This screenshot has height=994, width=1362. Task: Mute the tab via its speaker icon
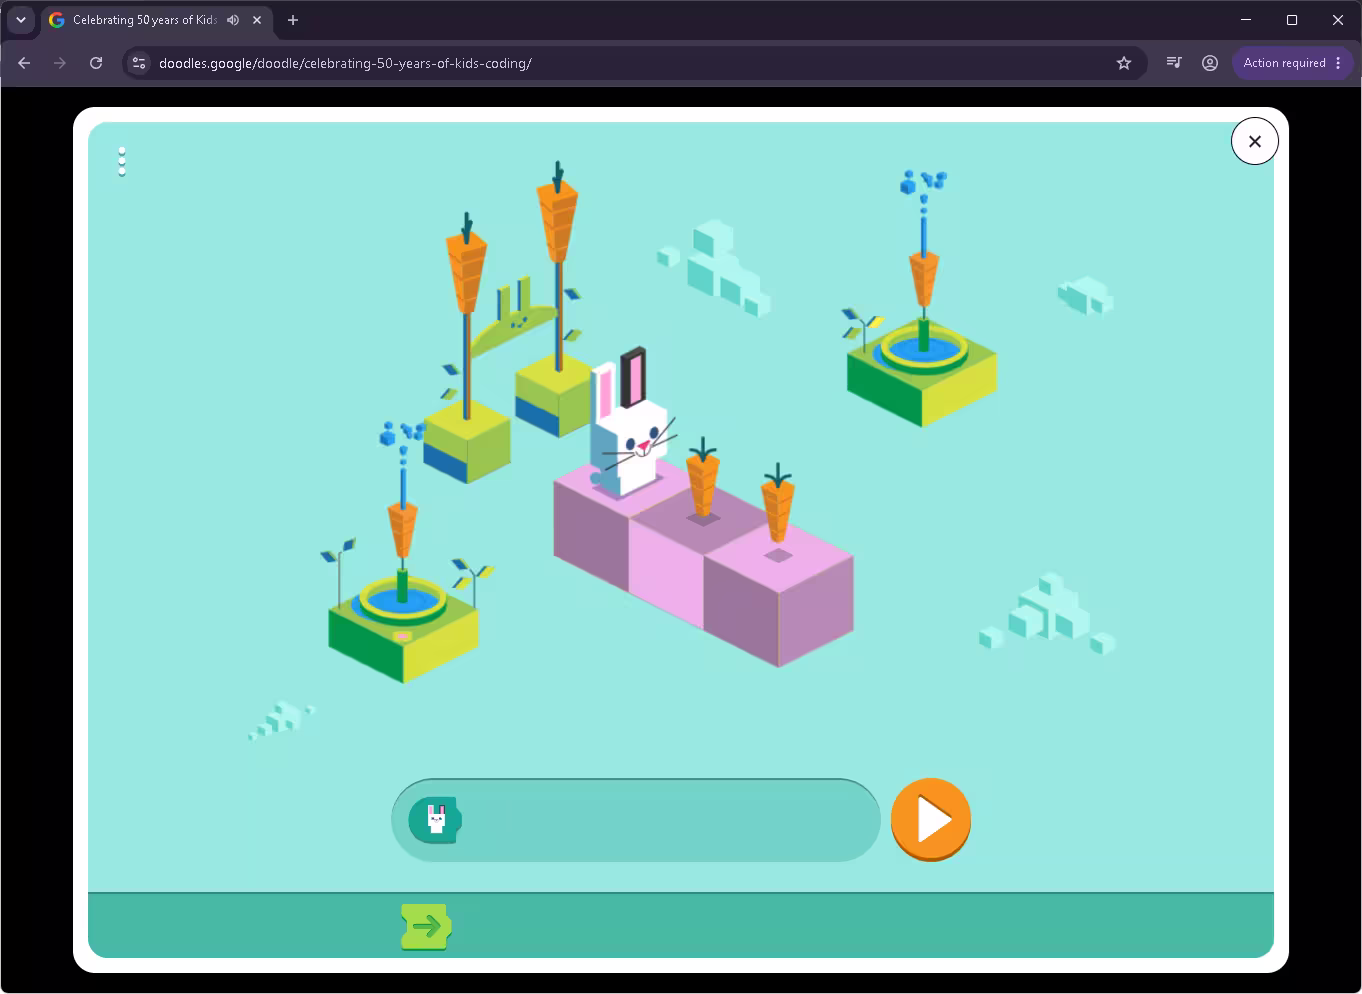tap(233, 20)
